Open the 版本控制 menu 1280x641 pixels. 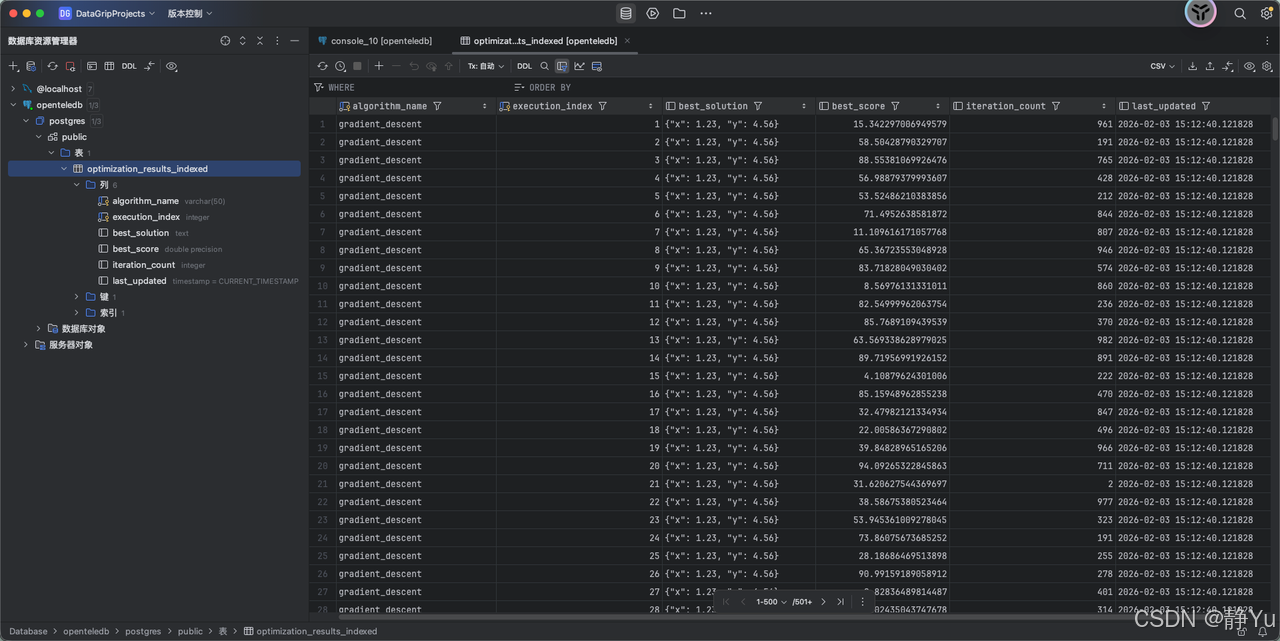[x=190, y=14]
